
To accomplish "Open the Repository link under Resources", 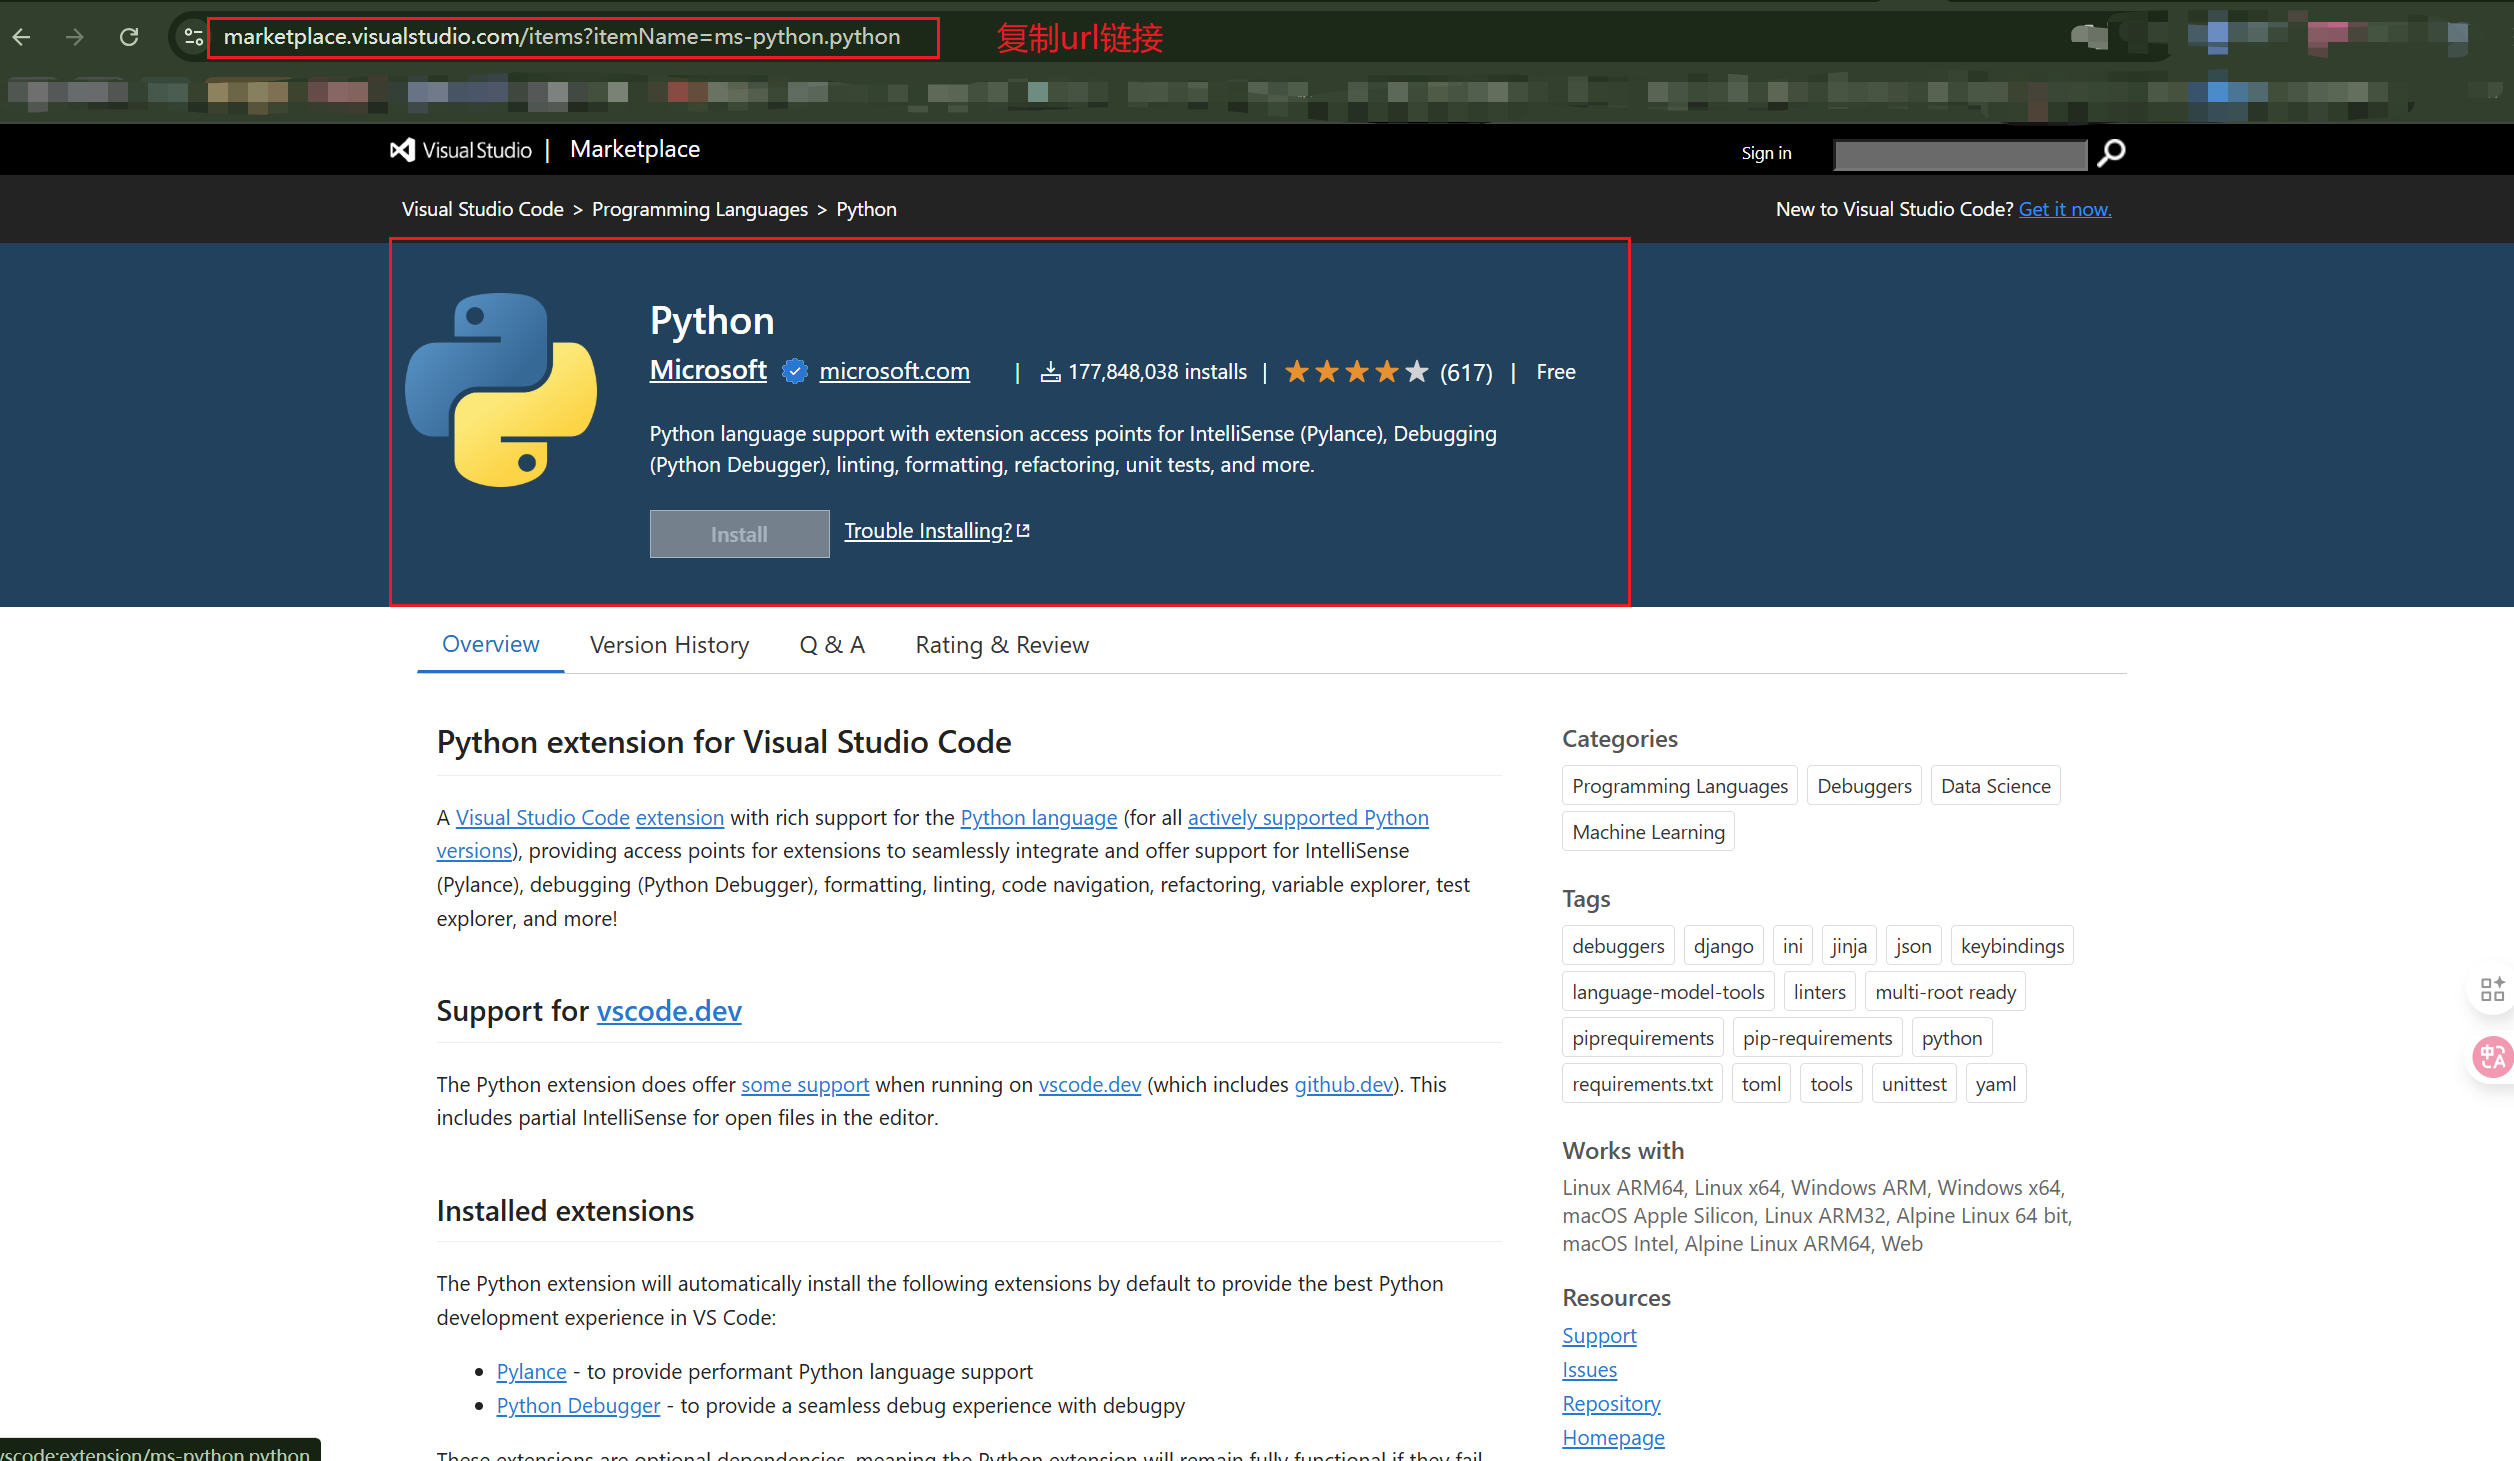I will pos(1610,1403).
